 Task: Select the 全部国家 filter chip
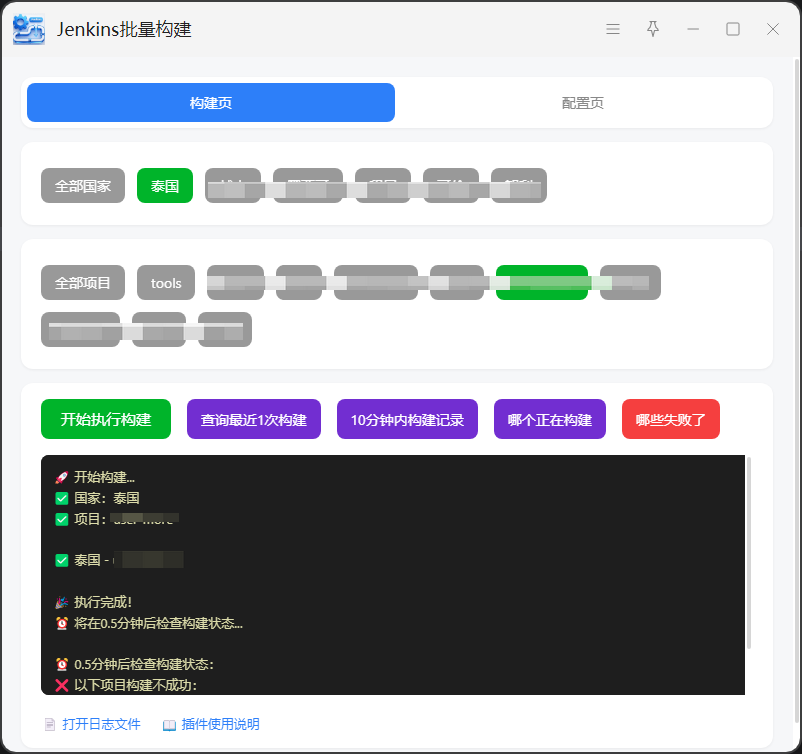[x=83, y=186]
